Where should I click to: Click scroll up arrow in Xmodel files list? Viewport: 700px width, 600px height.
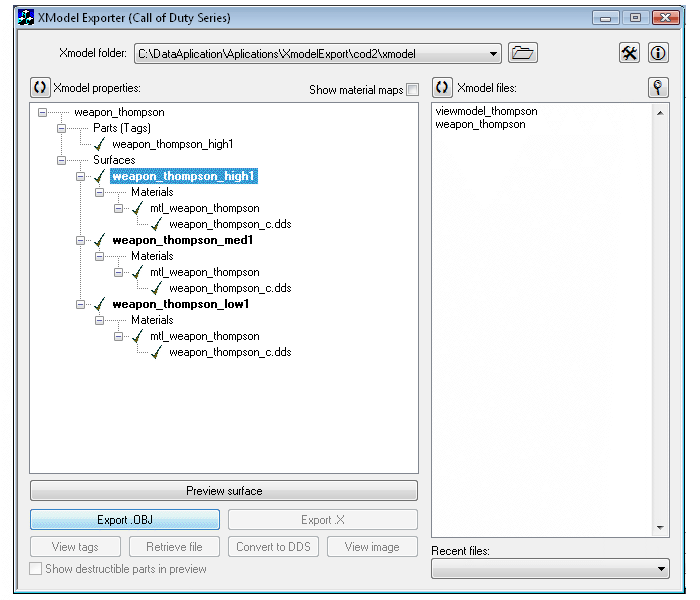point(660,113)
